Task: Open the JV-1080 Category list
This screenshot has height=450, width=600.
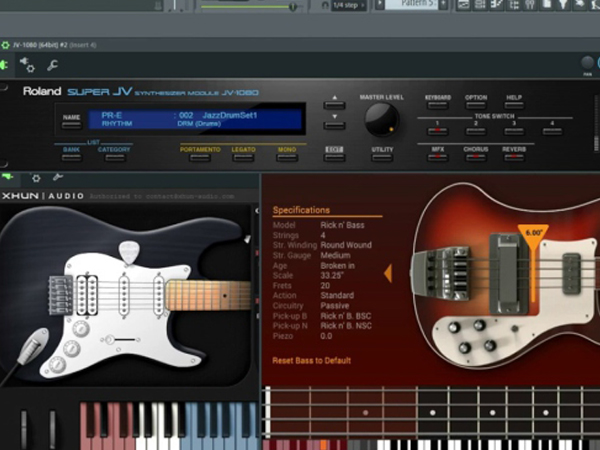Action: point(114,157)
